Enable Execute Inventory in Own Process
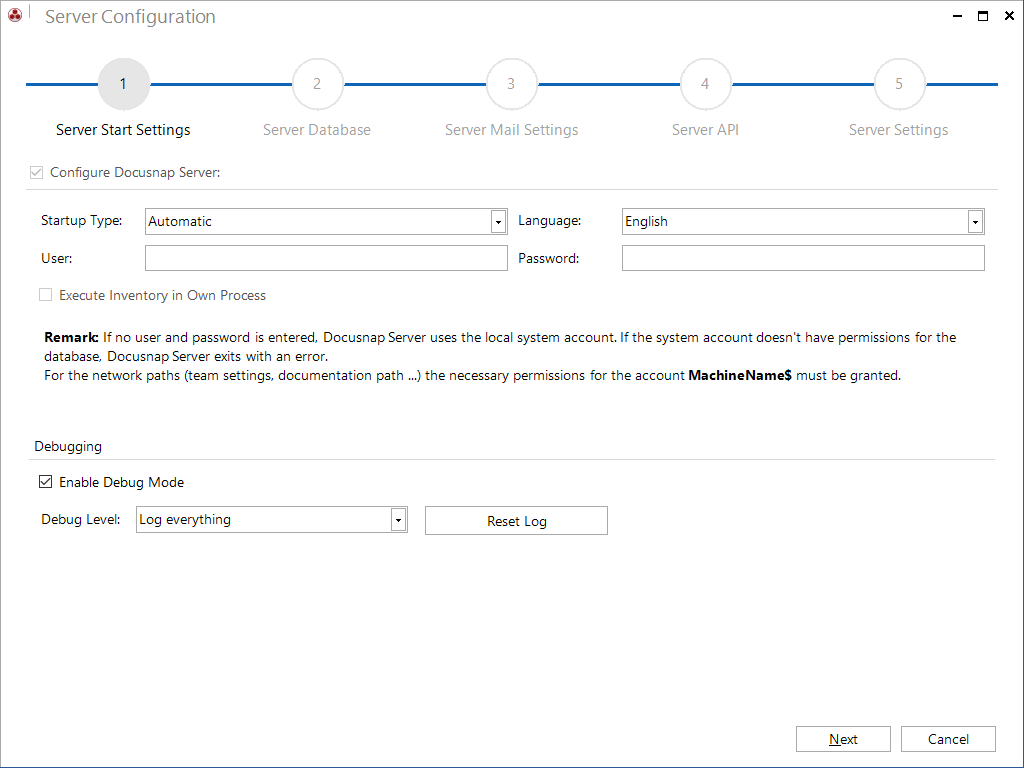This screenshot has height=768, width=1024. pyautogui.click(x=46, y=295)
